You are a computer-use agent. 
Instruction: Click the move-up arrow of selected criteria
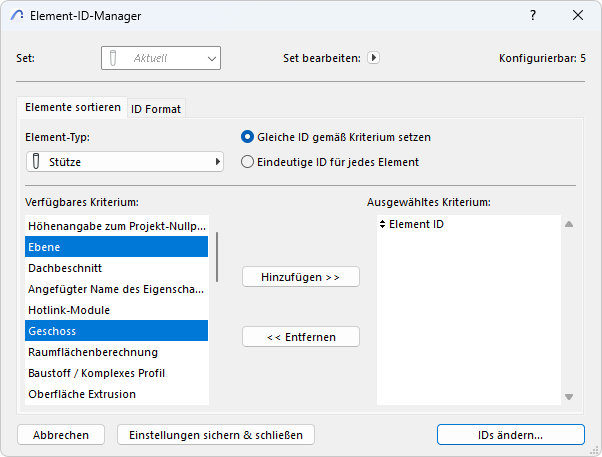(569, 225)
